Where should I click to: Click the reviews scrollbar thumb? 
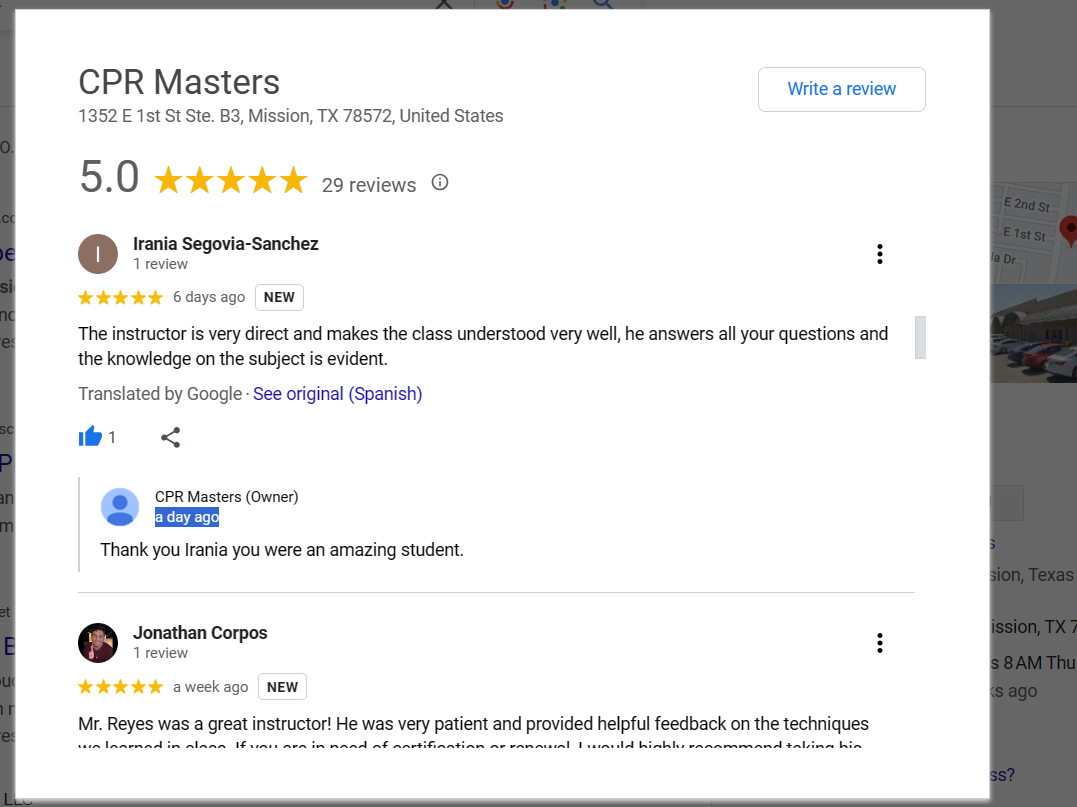tap(920, 337)
